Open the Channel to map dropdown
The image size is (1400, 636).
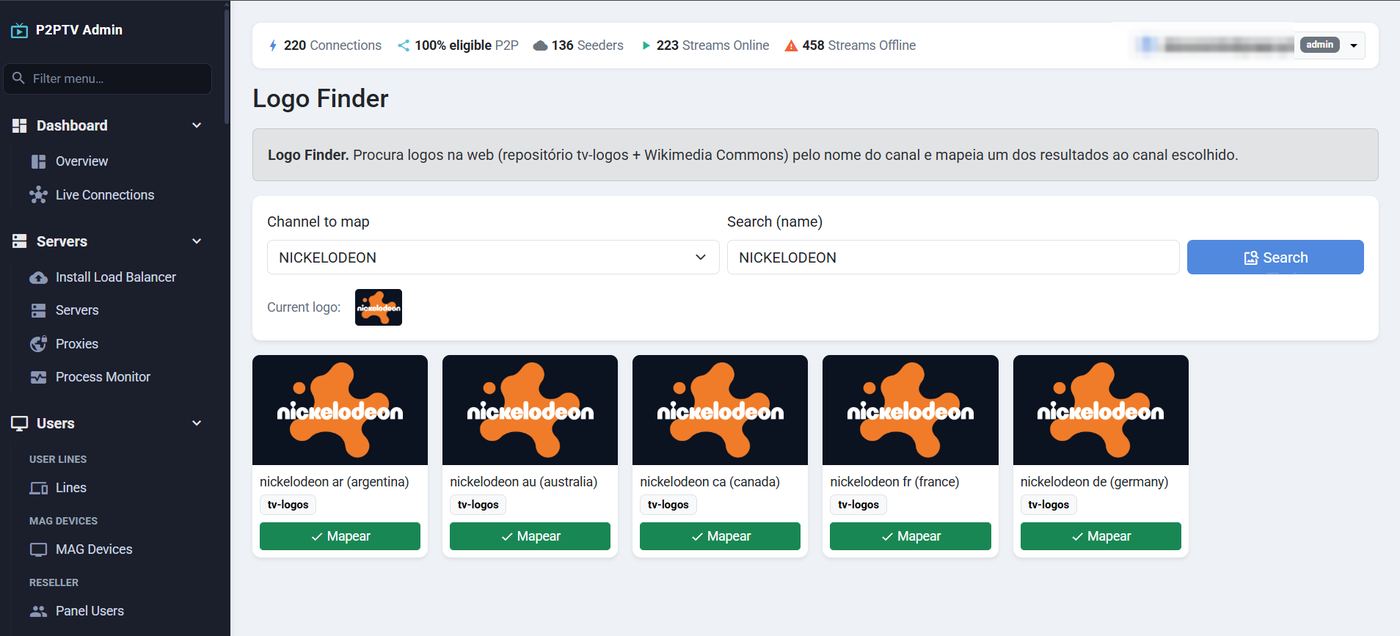point(493,257)
